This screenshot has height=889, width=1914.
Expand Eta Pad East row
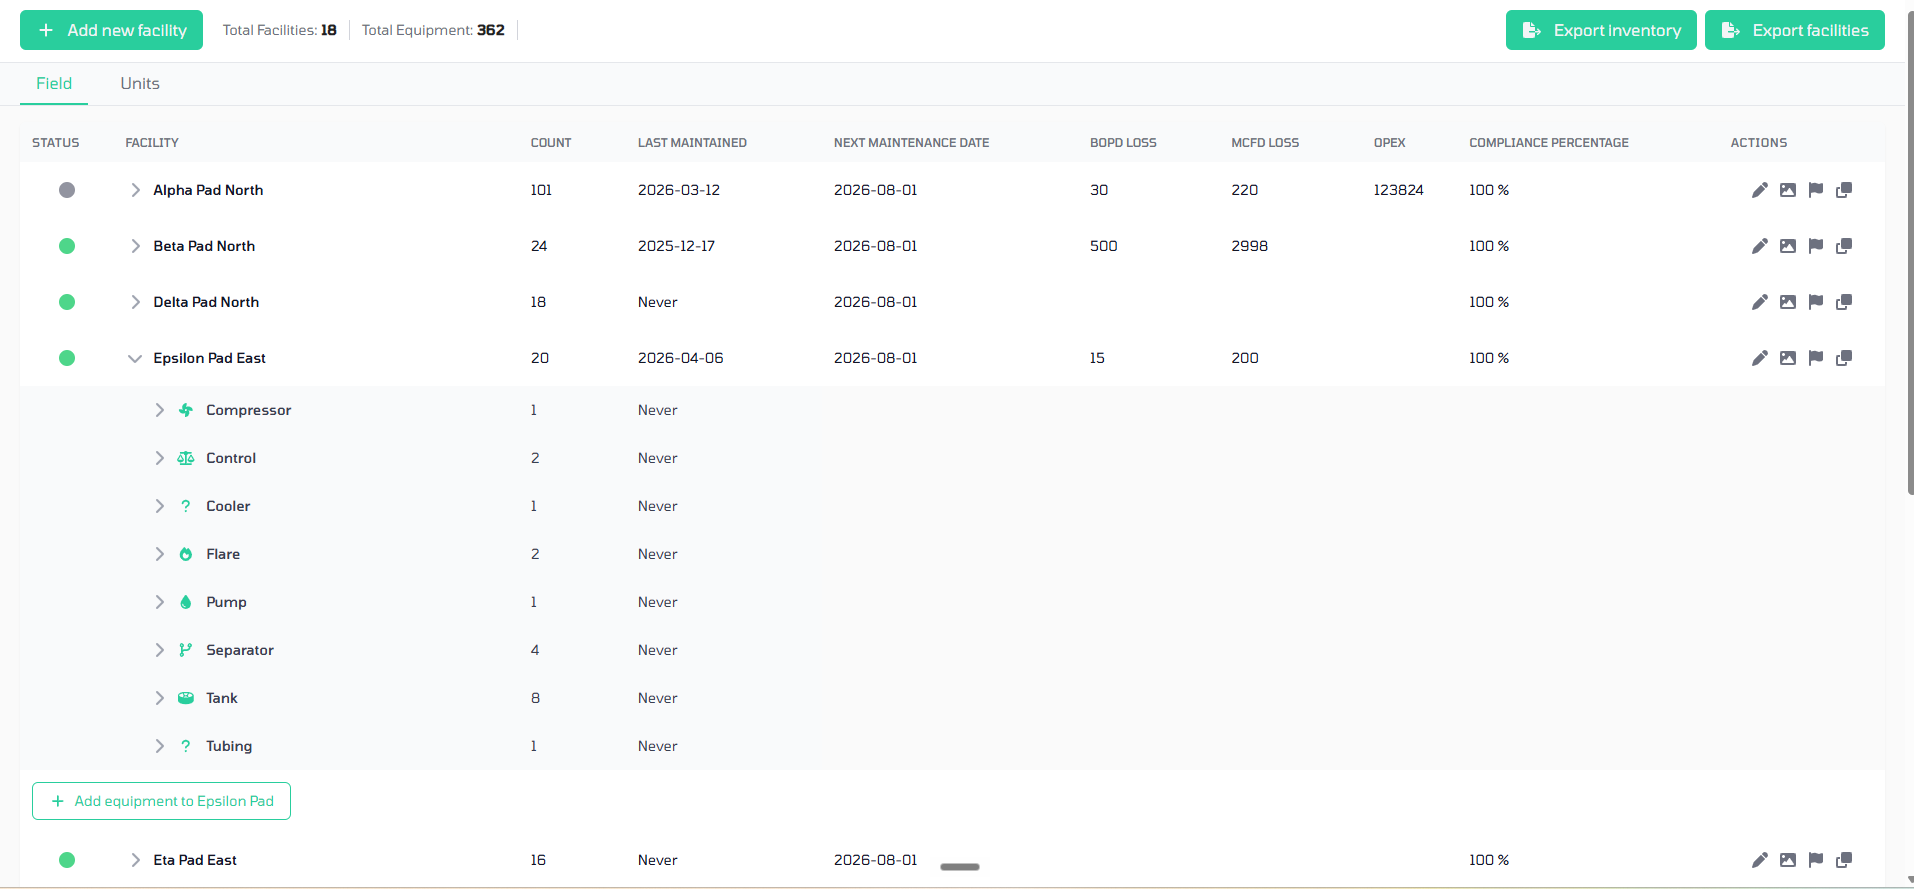[135, 860]
